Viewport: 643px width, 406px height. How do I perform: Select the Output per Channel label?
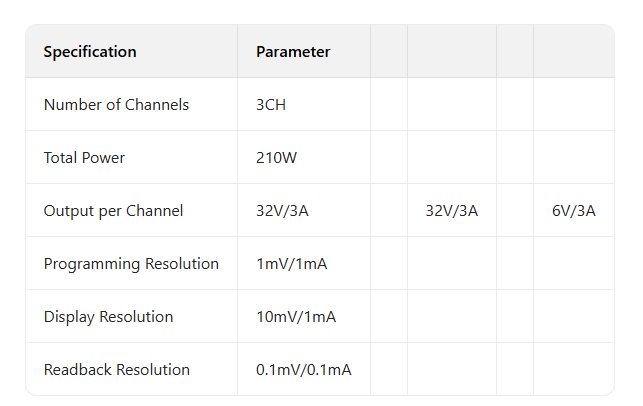coord(113,211)
